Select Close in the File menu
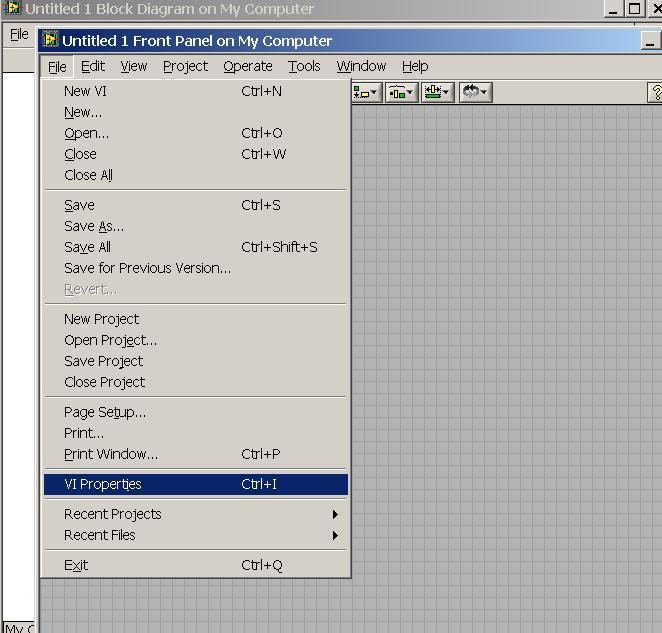The image size is (662, 633). coord(196,154)
